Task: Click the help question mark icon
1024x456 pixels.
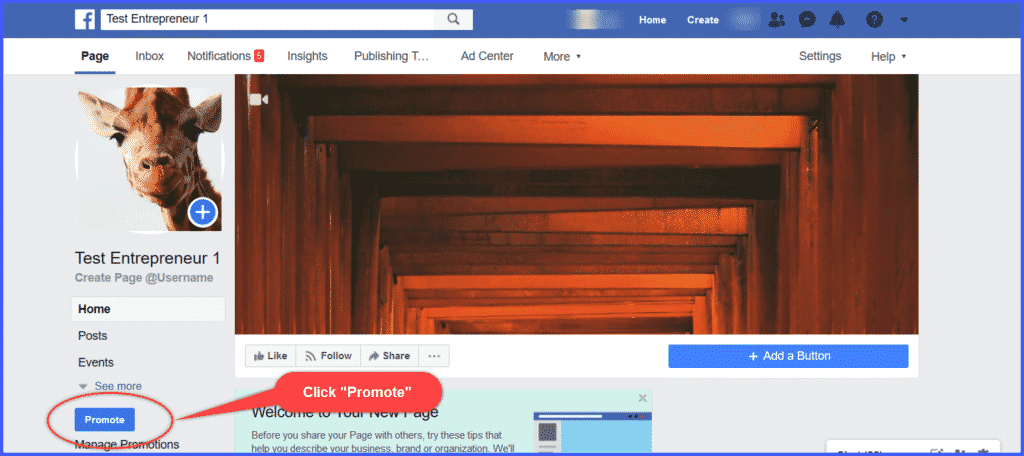Action: pyautogui.click(x=874, y=19)
